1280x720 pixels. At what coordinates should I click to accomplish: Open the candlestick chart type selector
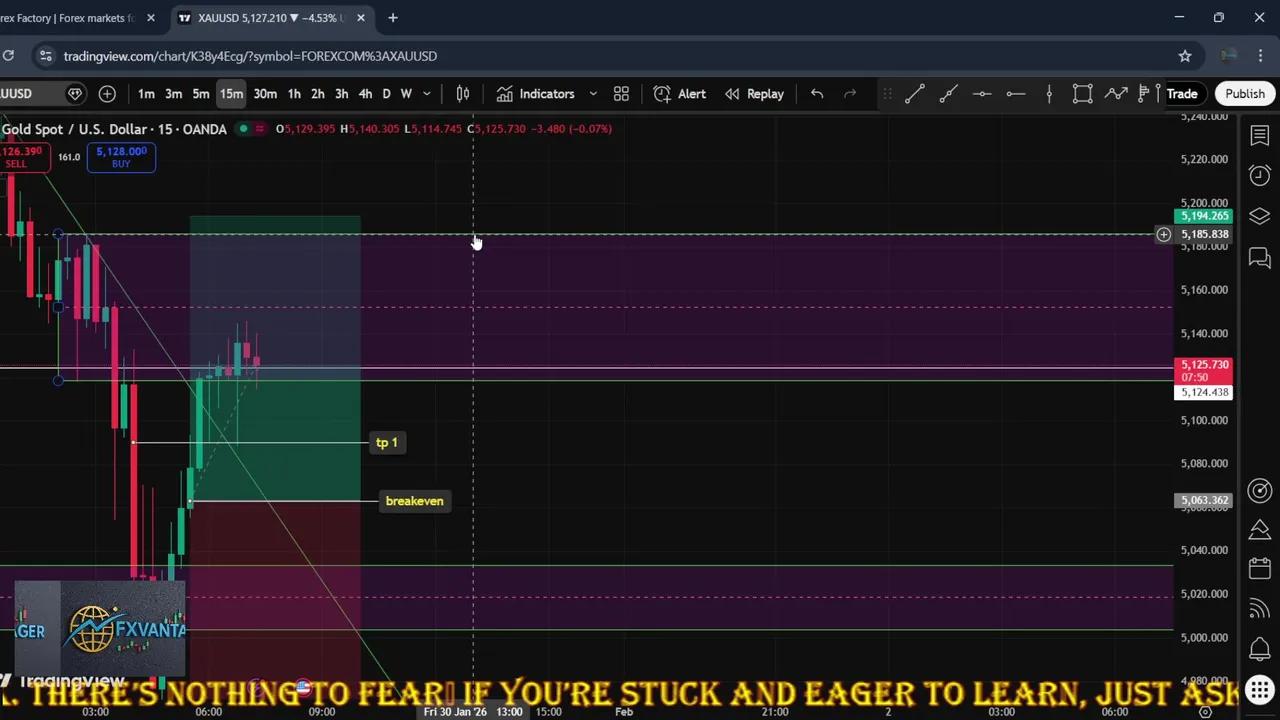[462, 94]
